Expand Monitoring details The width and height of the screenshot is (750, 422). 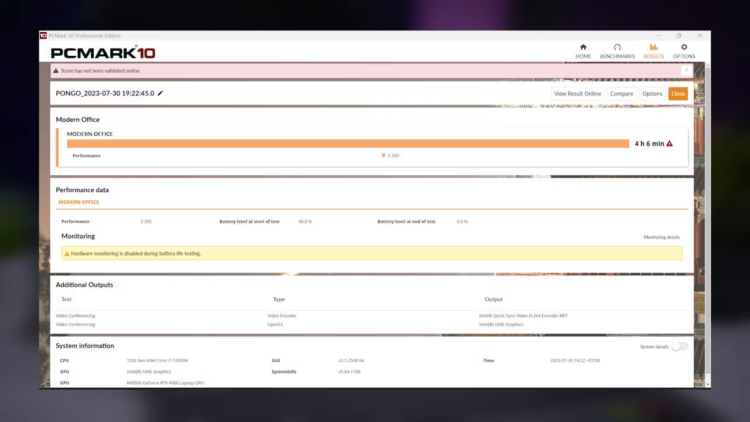pyautogui.click(x=661, y=237)
